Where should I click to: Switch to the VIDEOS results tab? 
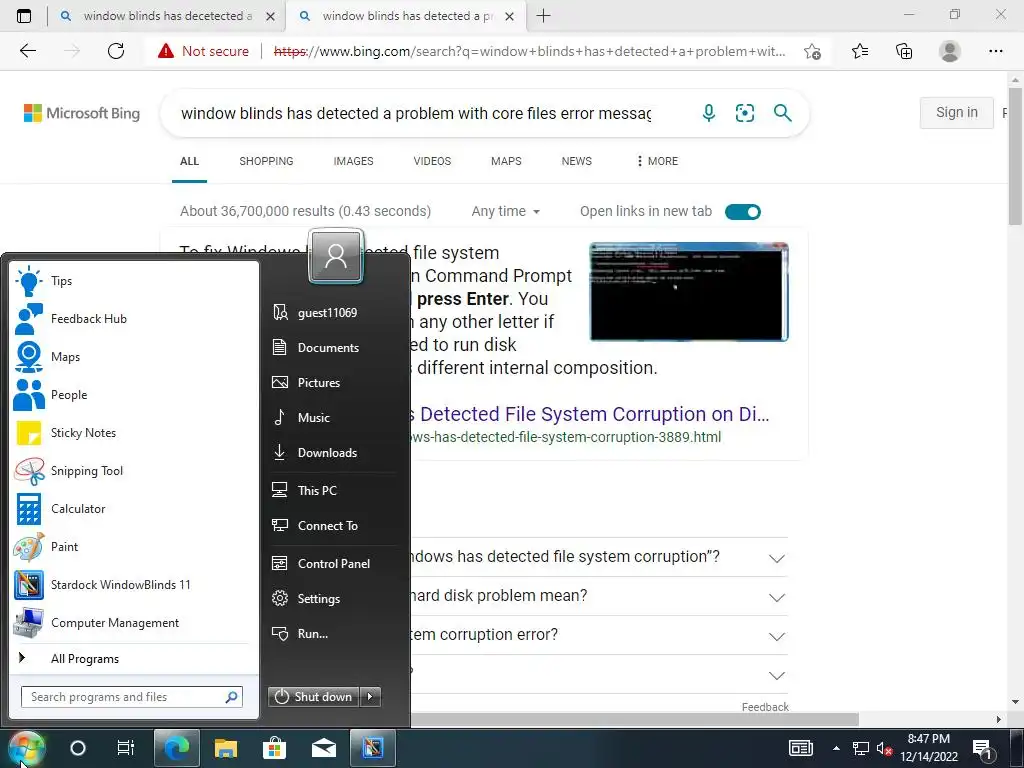[432, 161]
